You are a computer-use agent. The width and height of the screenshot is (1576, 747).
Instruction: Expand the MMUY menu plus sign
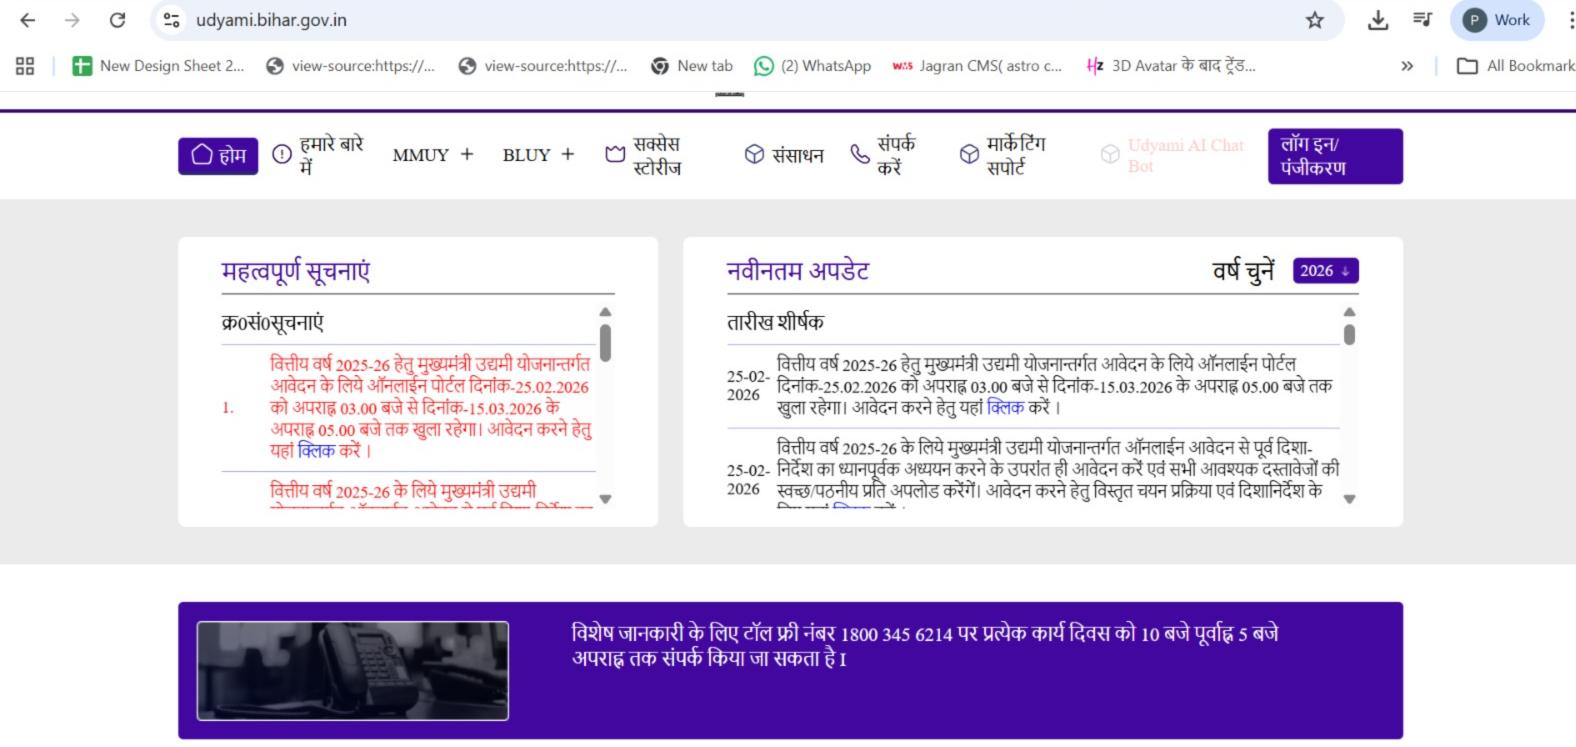pos(466,154)
